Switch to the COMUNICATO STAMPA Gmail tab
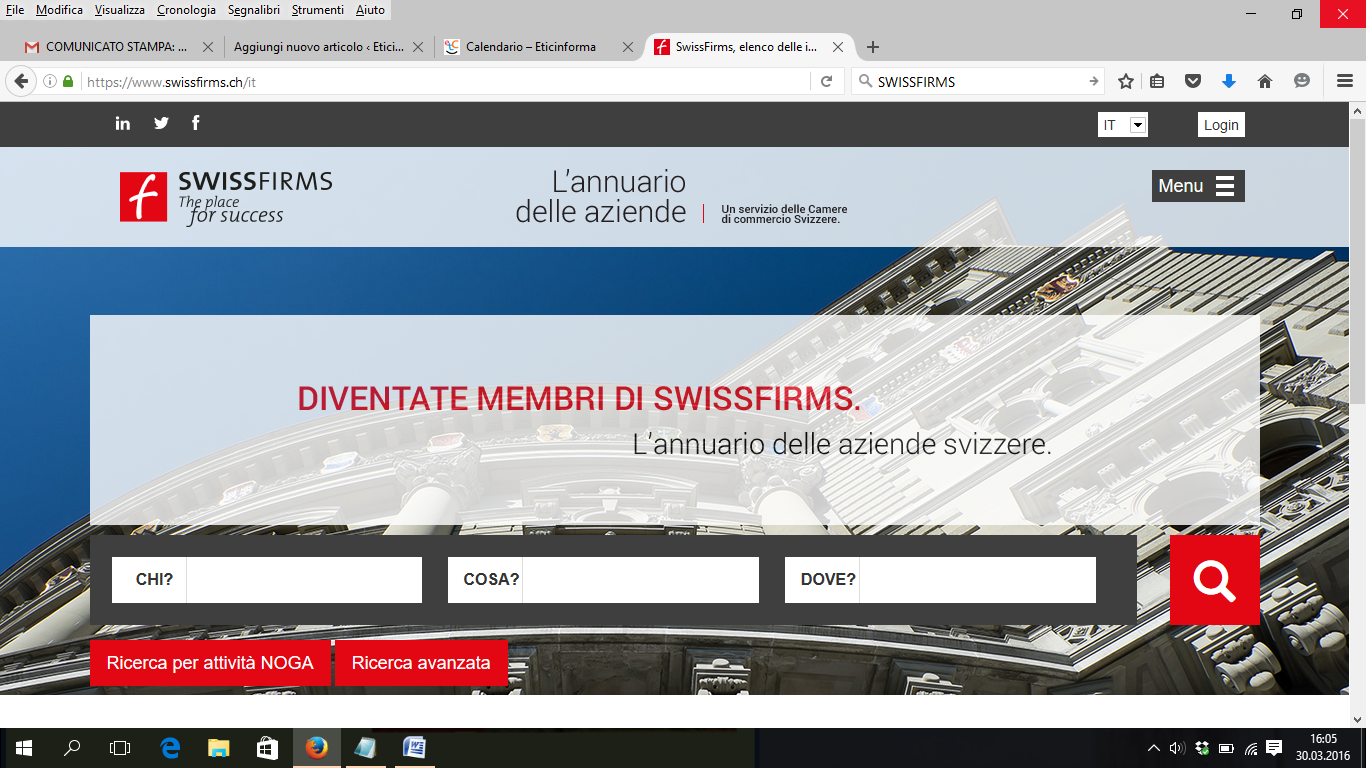The image size is (1366, 768). coord(118,47)
